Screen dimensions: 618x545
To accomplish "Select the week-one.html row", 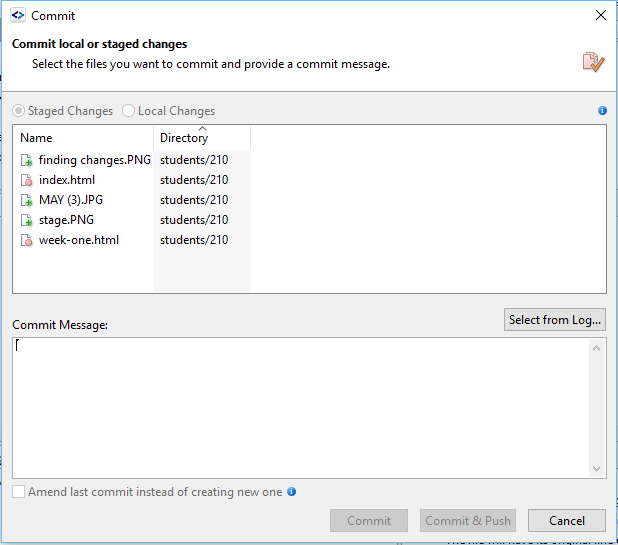I will tap(79, 240).
